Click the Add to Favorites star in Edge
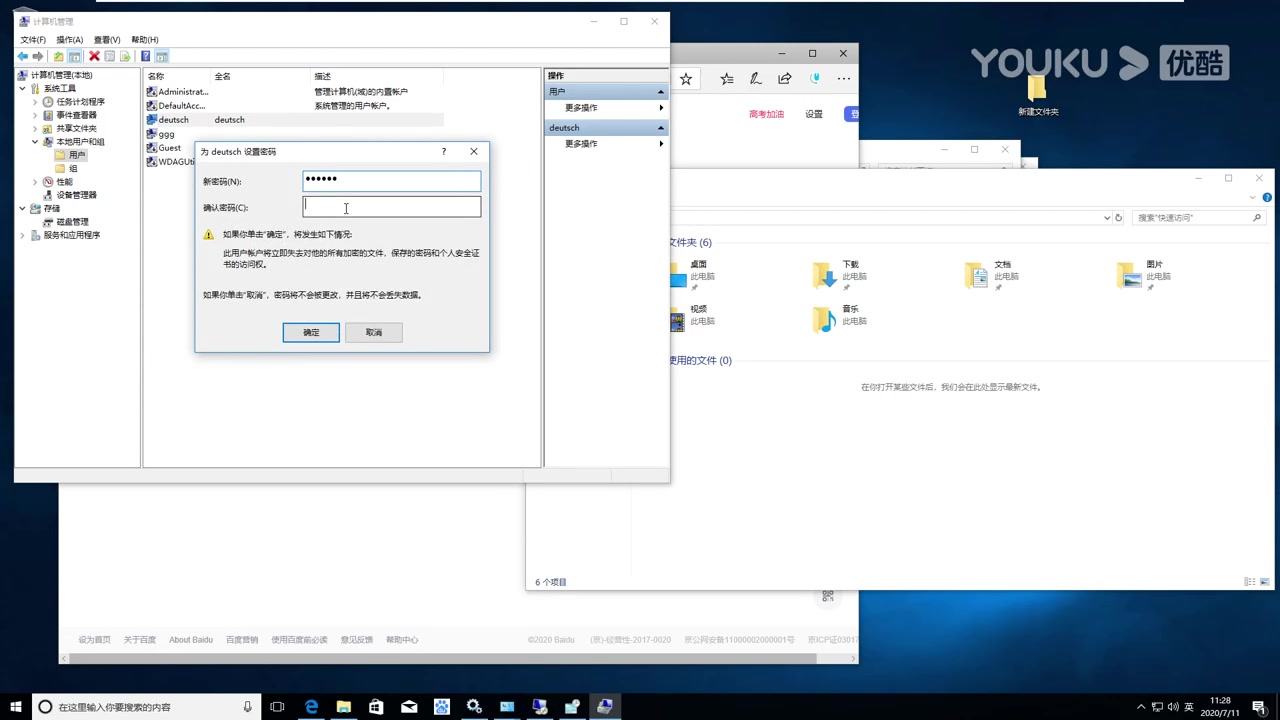Screen dimensions: 1280x720 685,78
